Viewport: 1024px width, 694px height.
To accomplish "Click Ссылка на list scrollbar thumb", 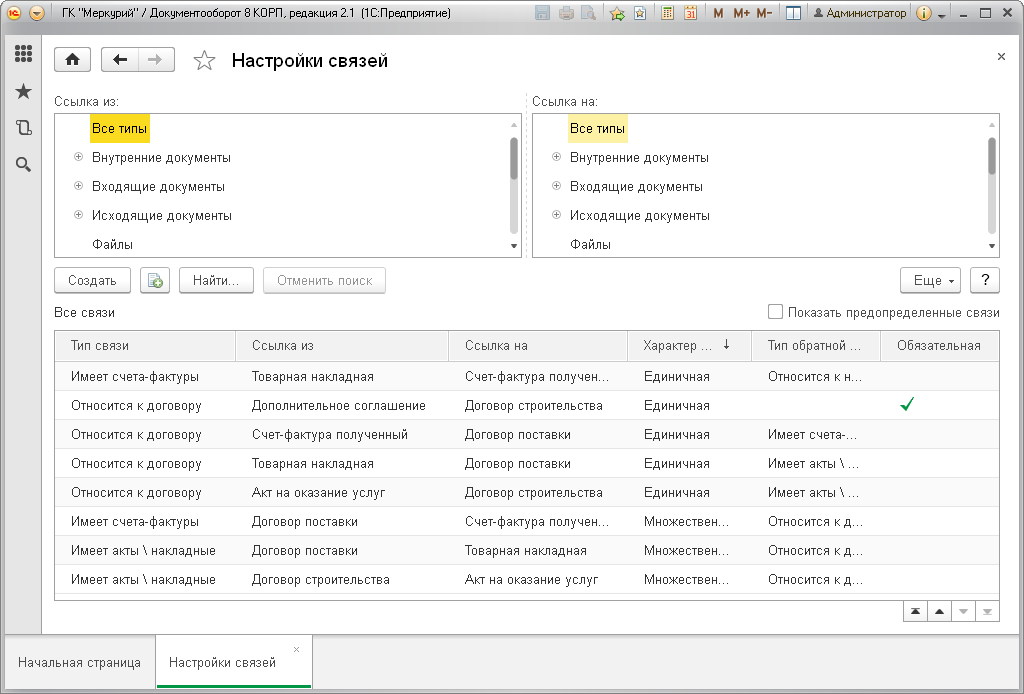I will (992, 156).
